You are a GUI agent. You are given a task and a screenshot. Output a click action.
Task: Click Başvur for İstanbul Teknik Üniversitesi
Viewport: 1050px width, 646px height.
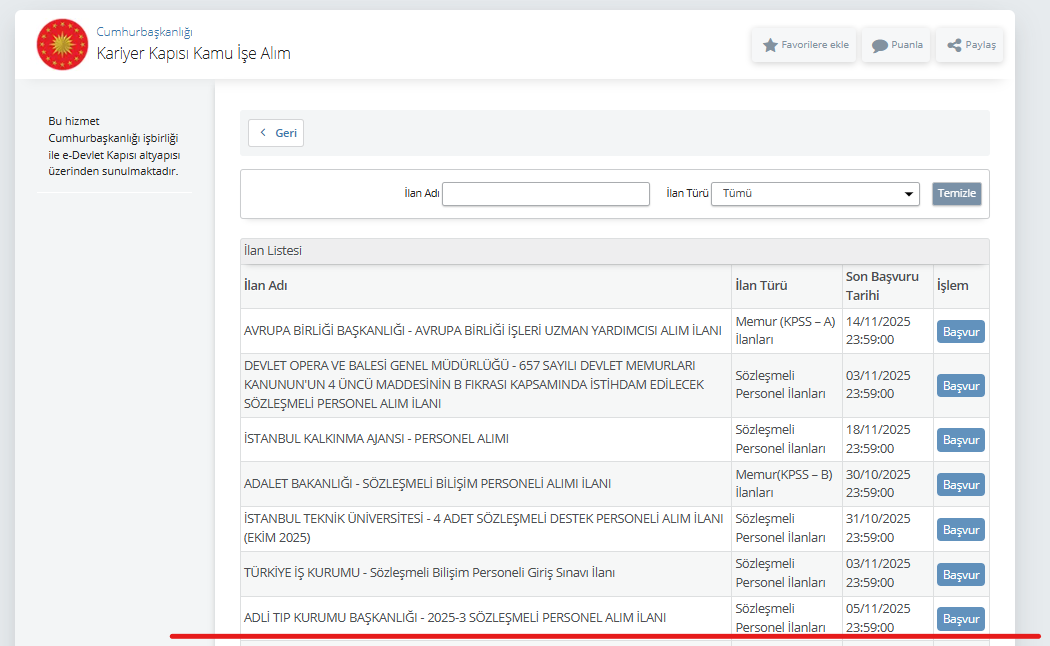click(960, 530)
